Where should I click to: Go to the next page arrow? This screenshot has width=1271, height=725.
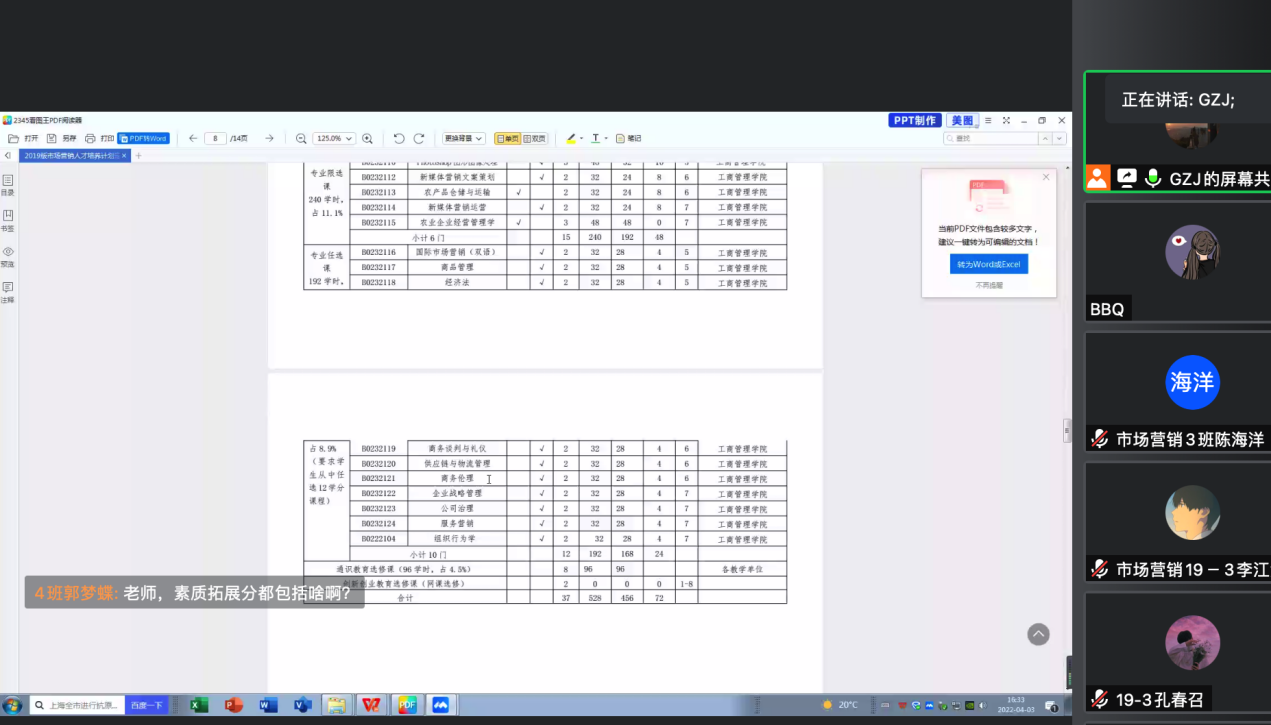[x=269, y=138]
